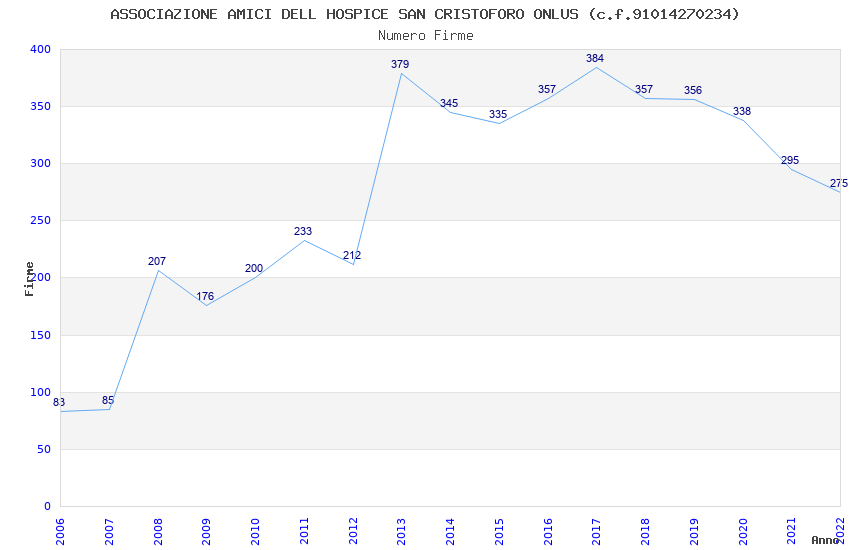850x550 pixels.
Task: Click the x-axis title Anno
Action: click(x=825, y=540)
